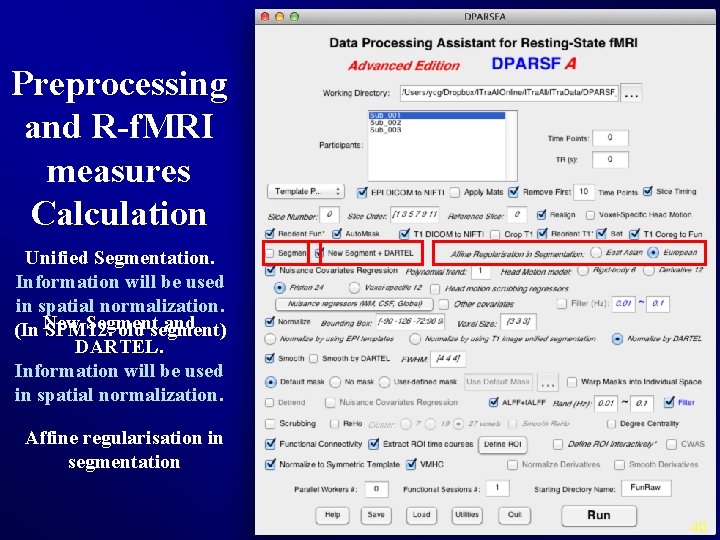Enable Smooth by DARTEL checkbox
The width and height of the screenshot is (720, 540).
pyautogui.click(x=314, y=358)
